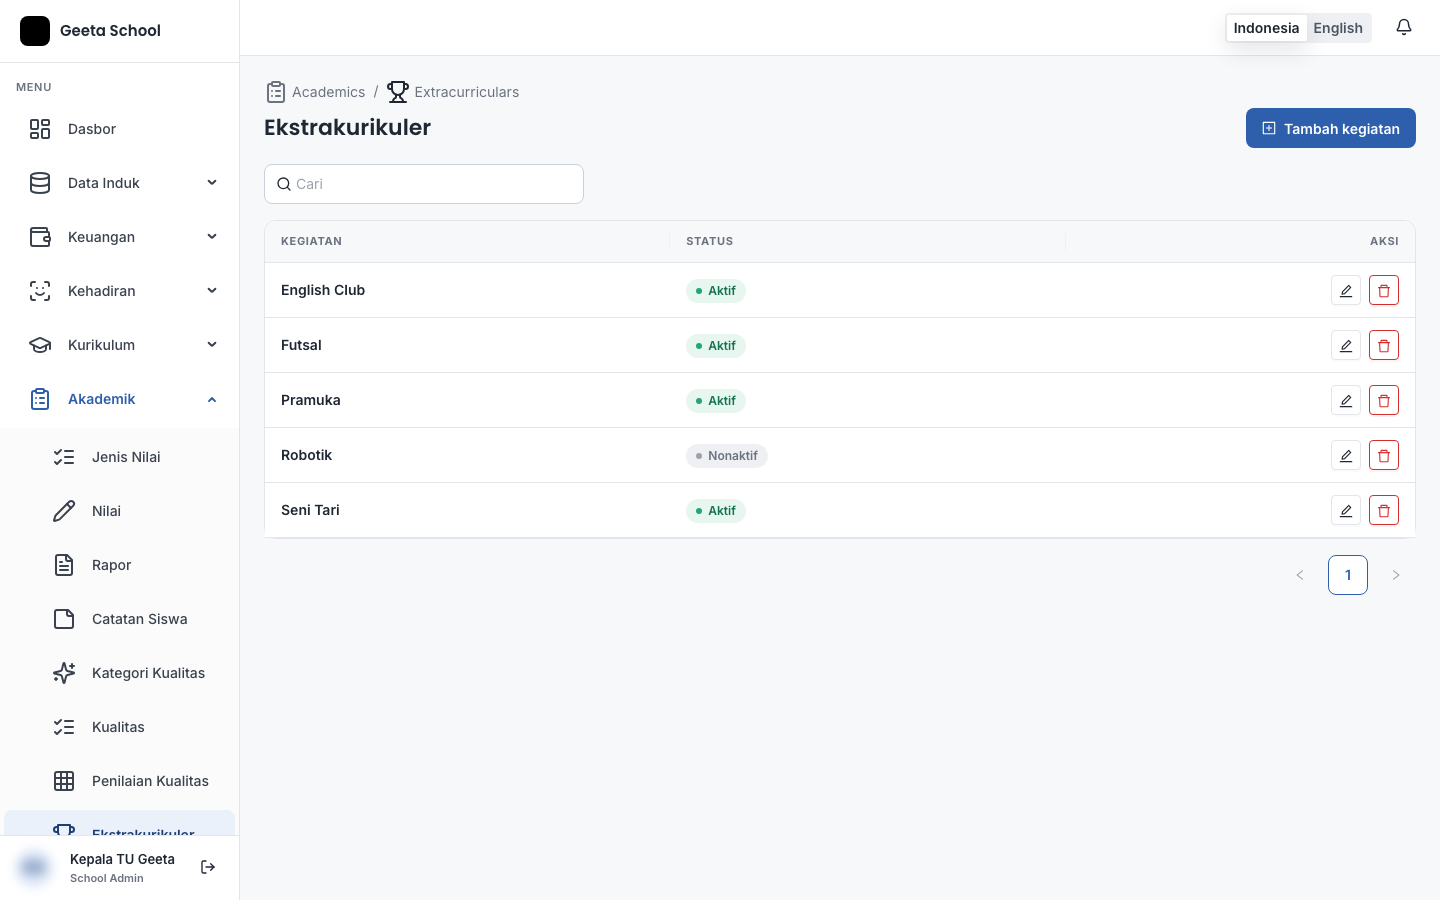Click the Nonaktif status badge for Robotik
Viewport: 1440px width, 900px height.
click(x=727, y=455)
